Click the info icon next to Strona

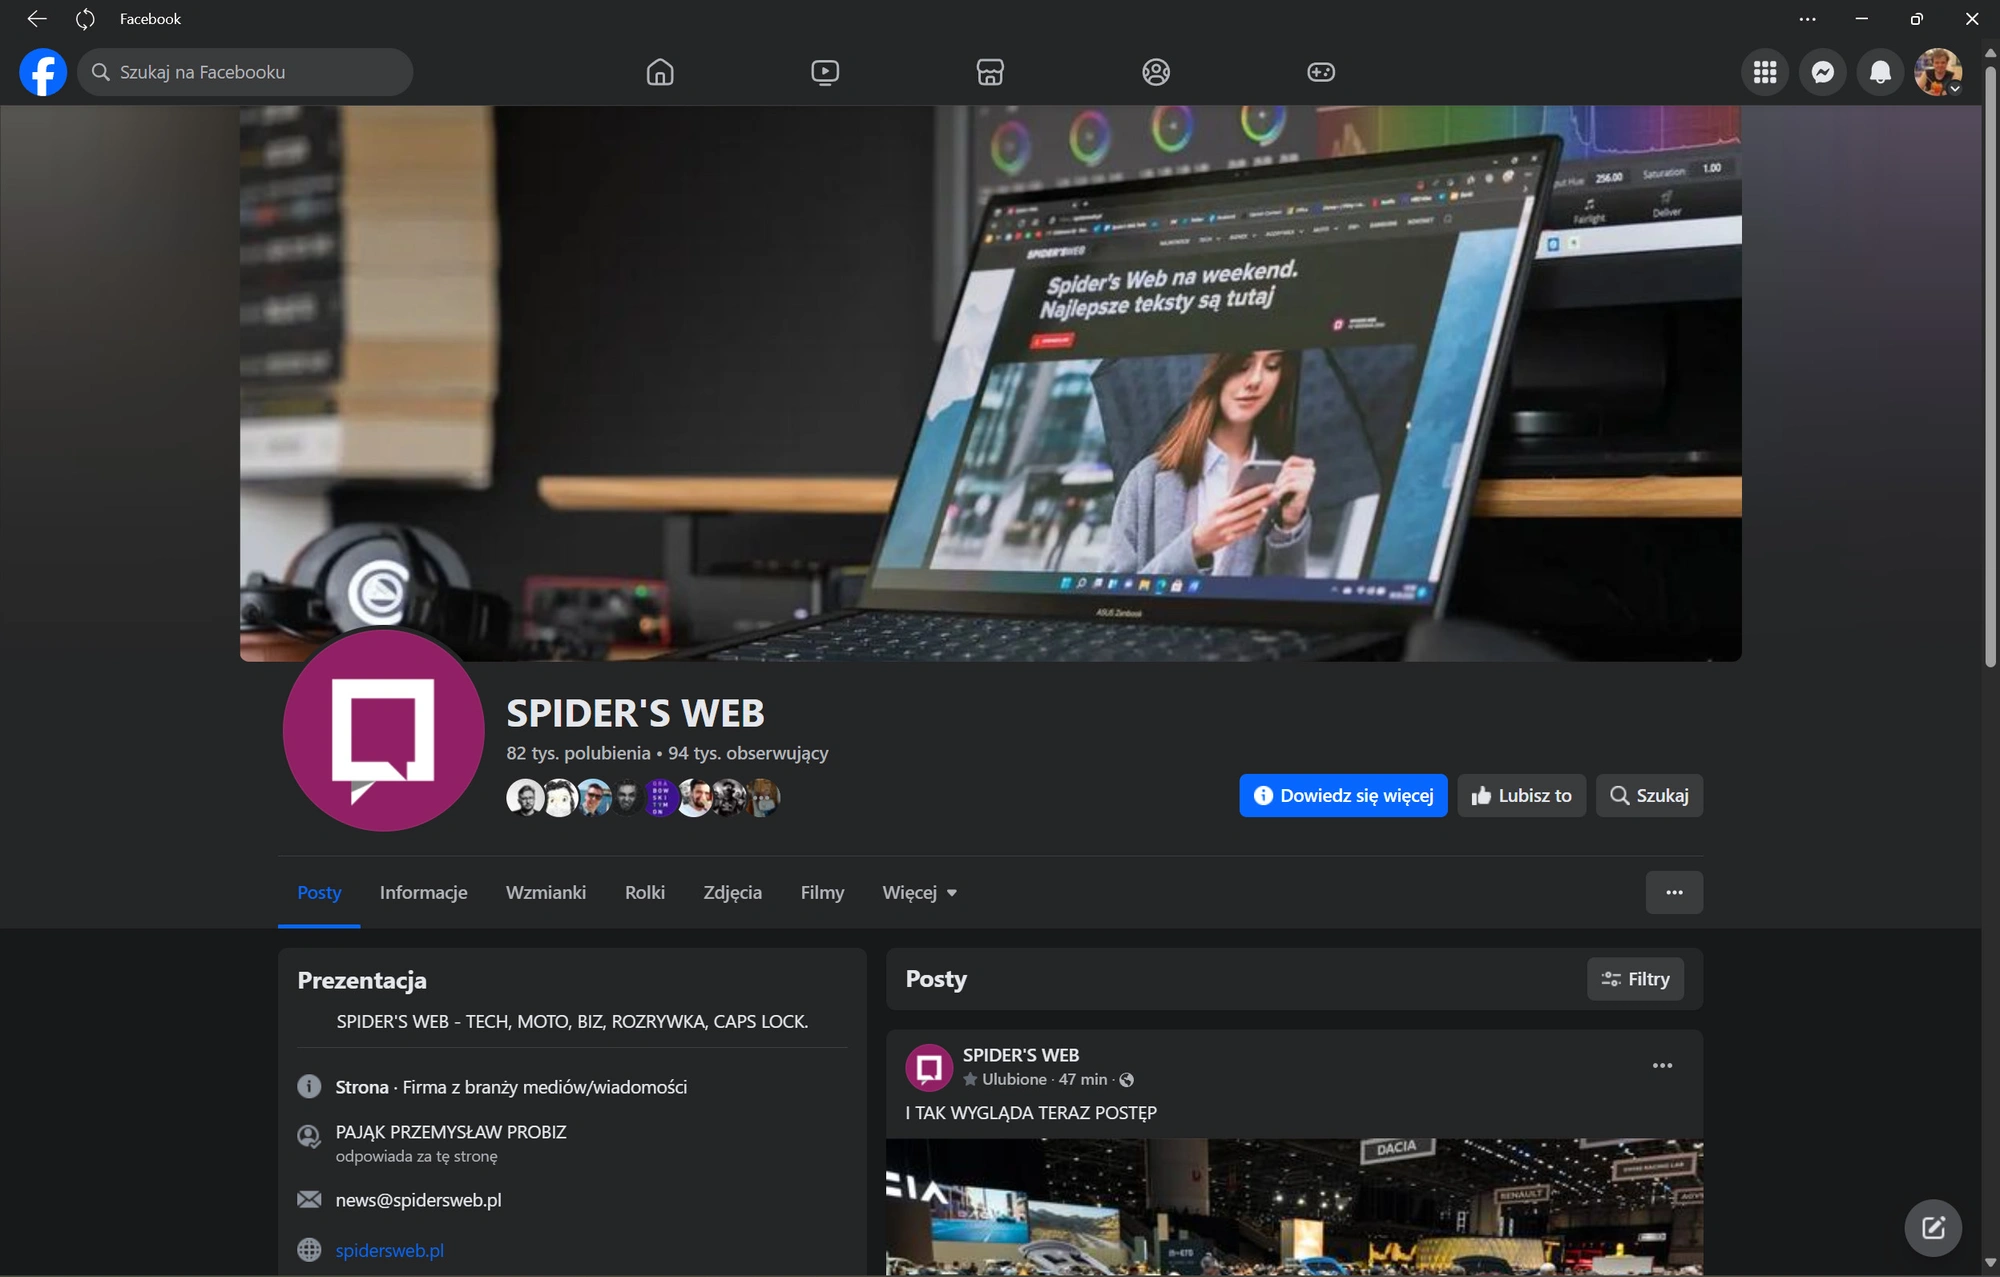tap(309, 1087)
